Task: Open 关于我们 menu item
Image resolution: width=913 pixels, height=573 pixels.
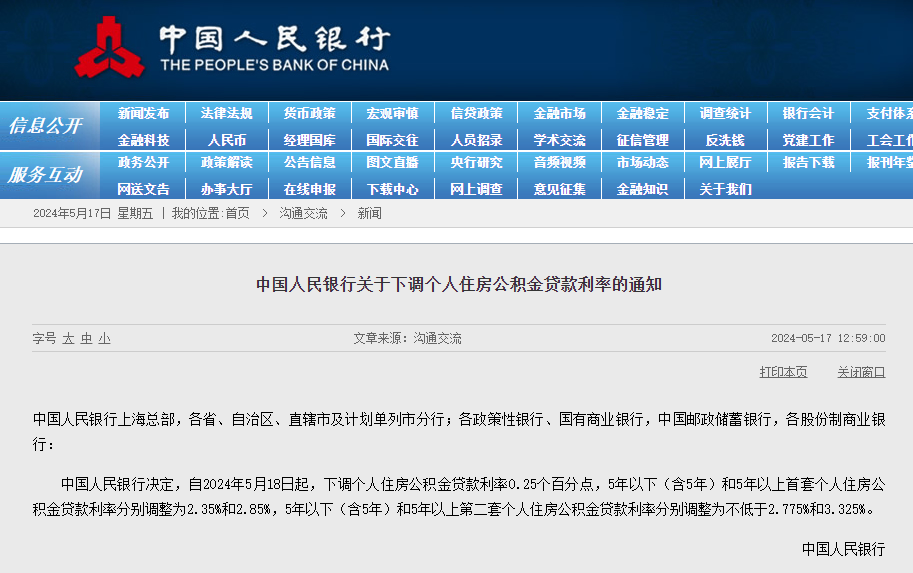Action: (x=726, y=189)
